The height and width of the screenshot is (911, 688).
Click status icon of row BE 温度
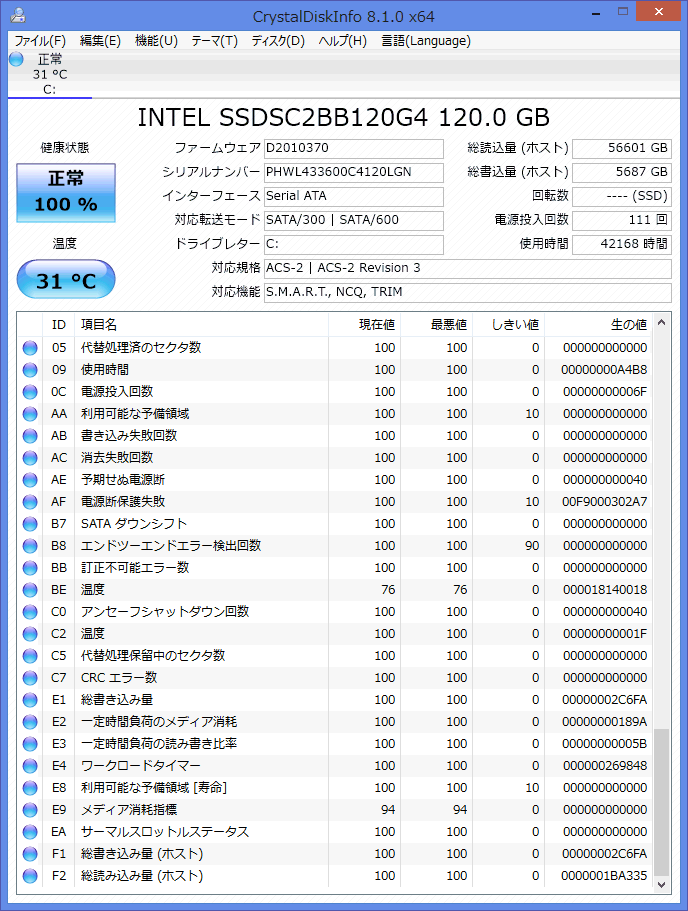tap(30, 590)
